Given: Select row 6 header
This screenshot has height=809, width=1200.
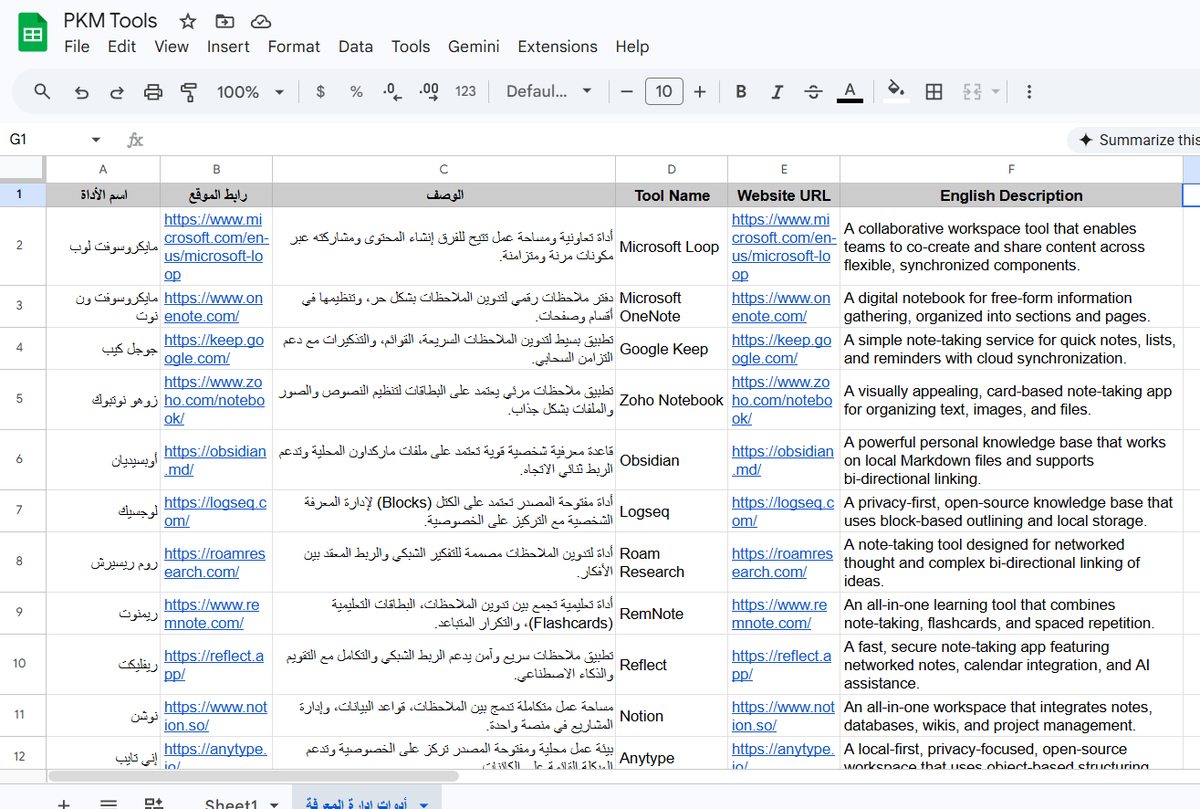Looking at the screenshot, I should coord(20,460).
